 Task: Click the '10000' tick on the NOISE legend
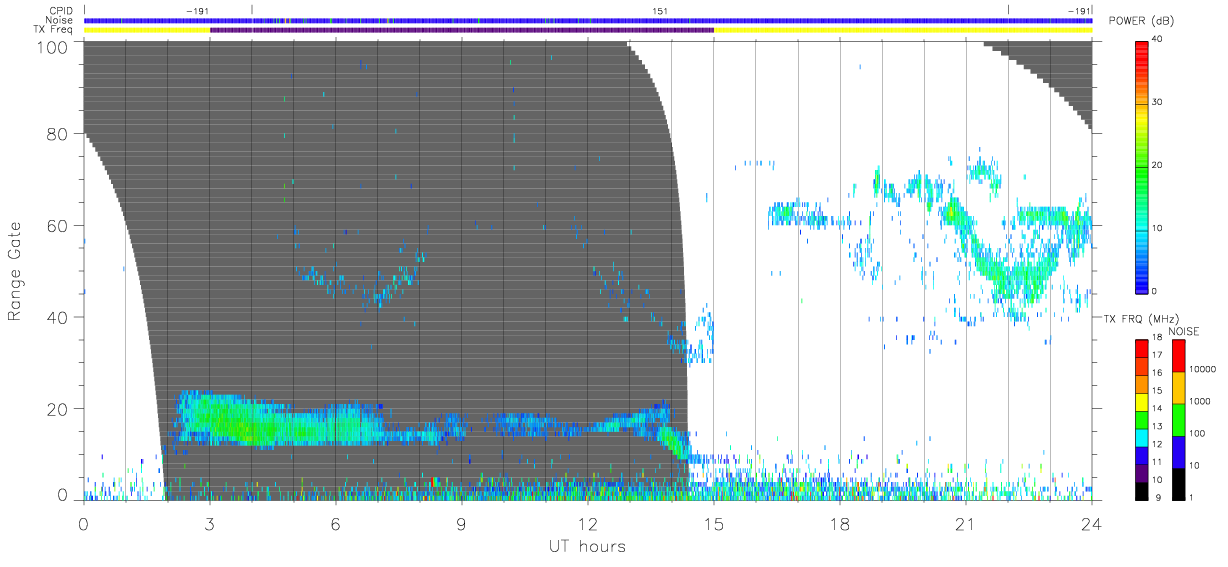(x=1203, y=369)
